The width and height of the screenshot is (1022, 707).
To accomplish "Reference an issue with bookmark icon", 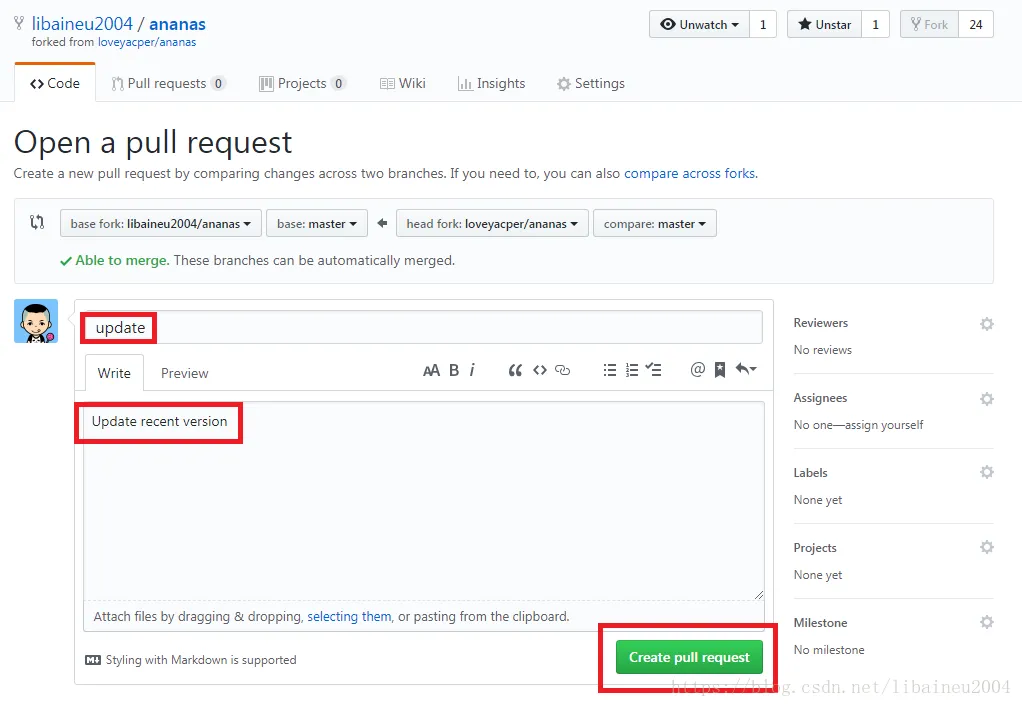I will [720, 370].
